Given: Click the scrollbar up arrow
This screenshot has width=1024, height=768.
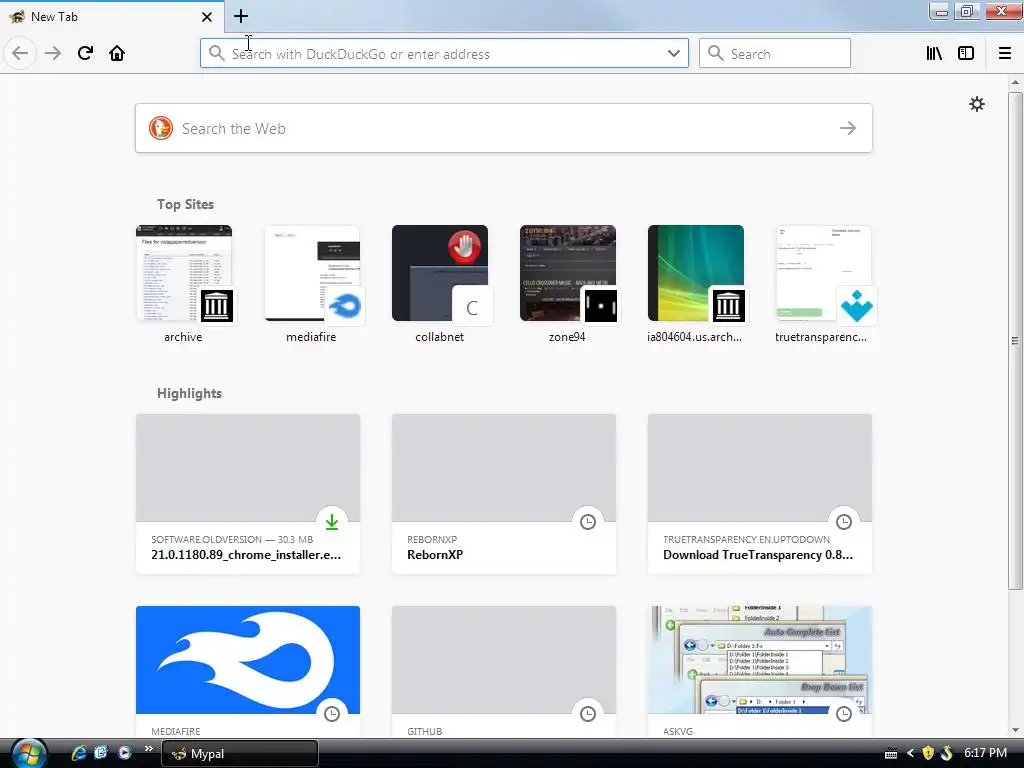Looking at the screenshot, I should (x=1014, y=82).
